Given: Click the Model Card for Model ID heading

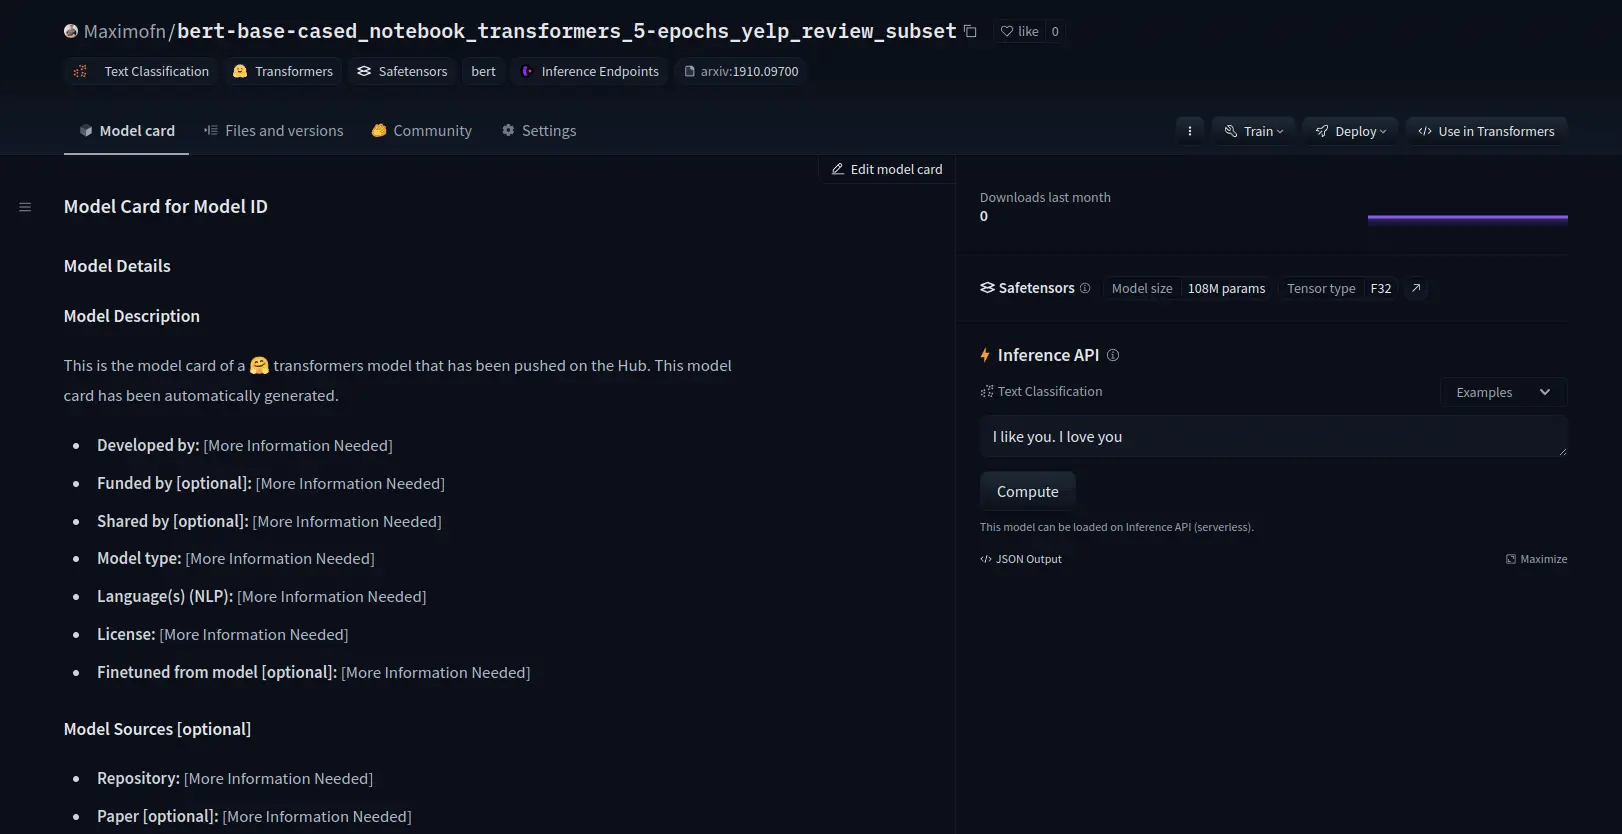Looking at the screenshot, I should [x=166, y=207].
